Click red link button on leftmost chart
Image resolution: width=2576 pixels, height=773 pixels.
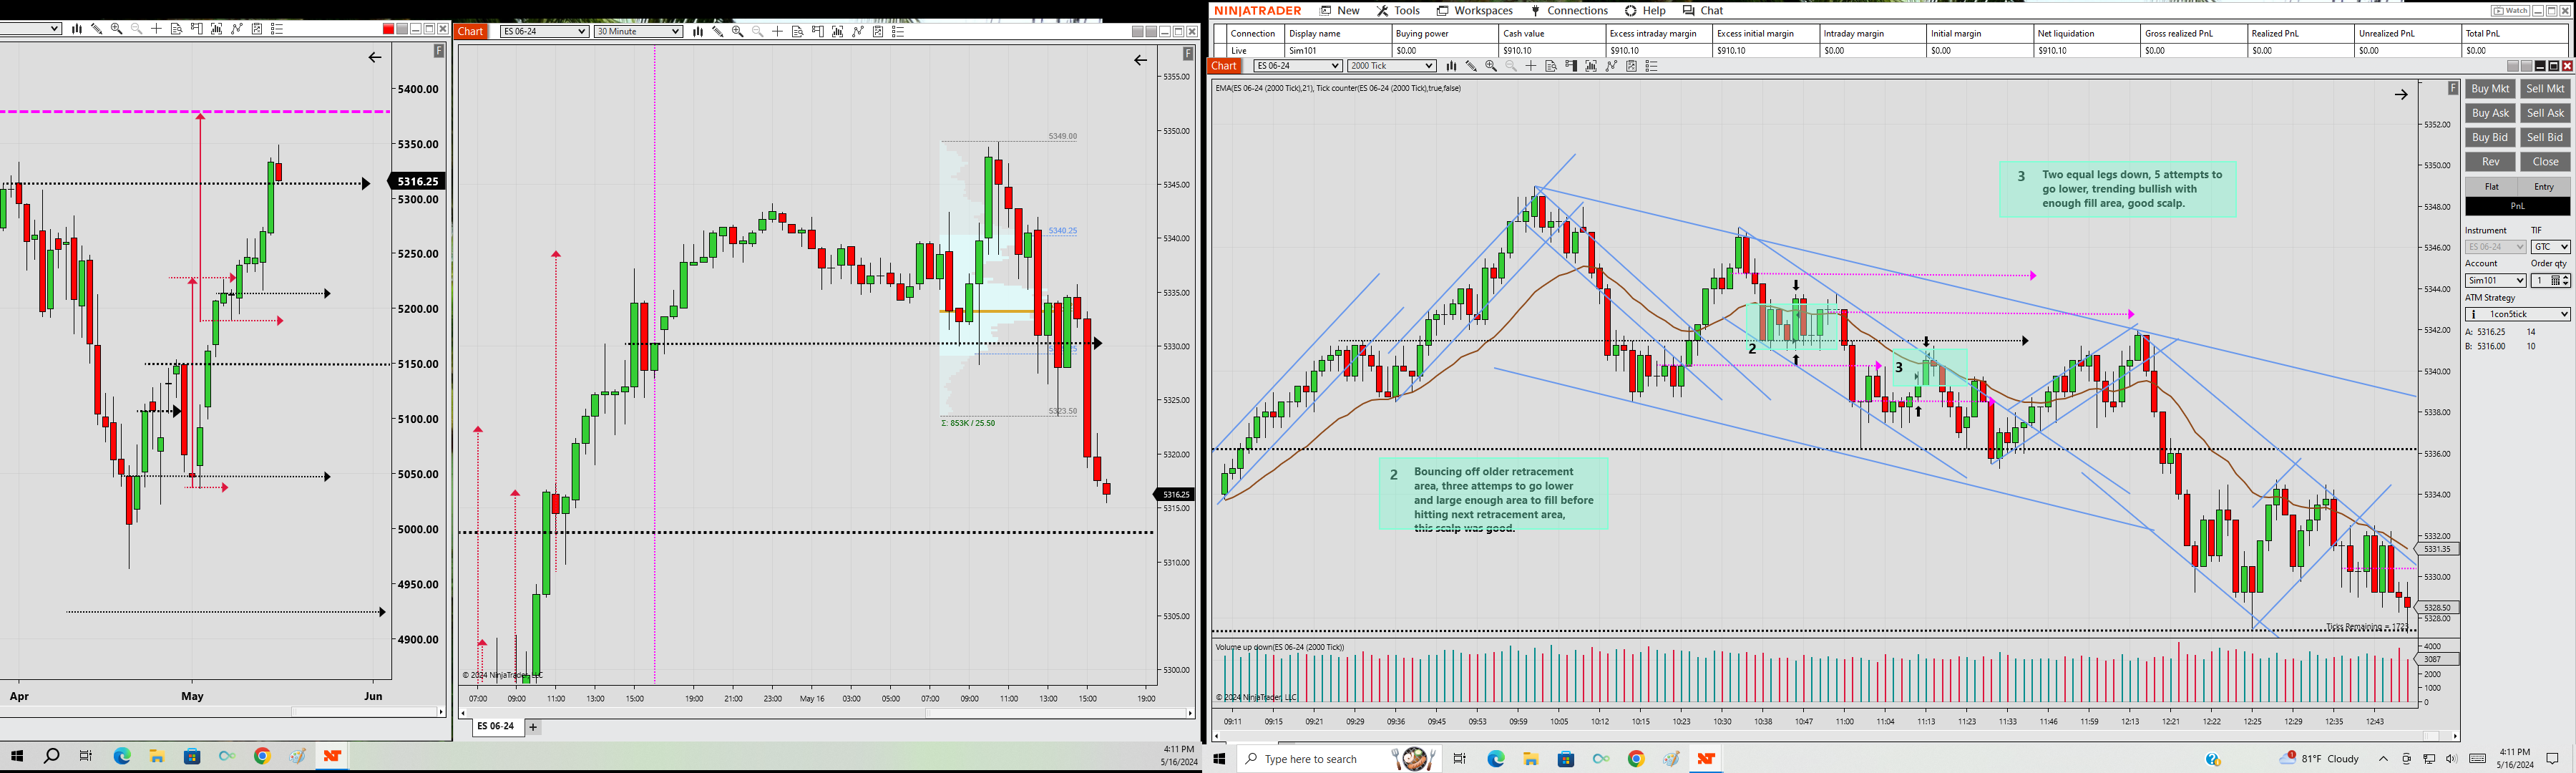coord(389,29)
